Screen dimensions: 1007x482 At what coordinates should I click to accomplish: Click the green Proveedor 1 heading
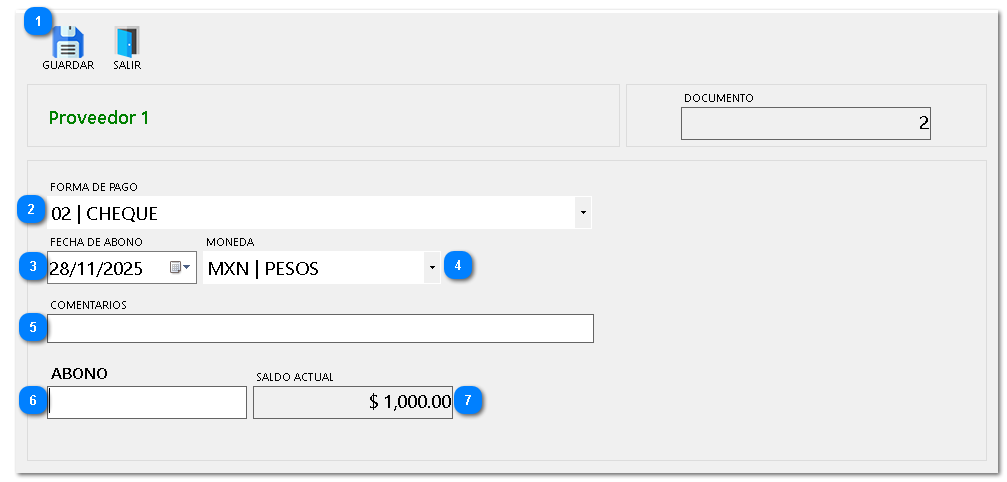[99, 117]
